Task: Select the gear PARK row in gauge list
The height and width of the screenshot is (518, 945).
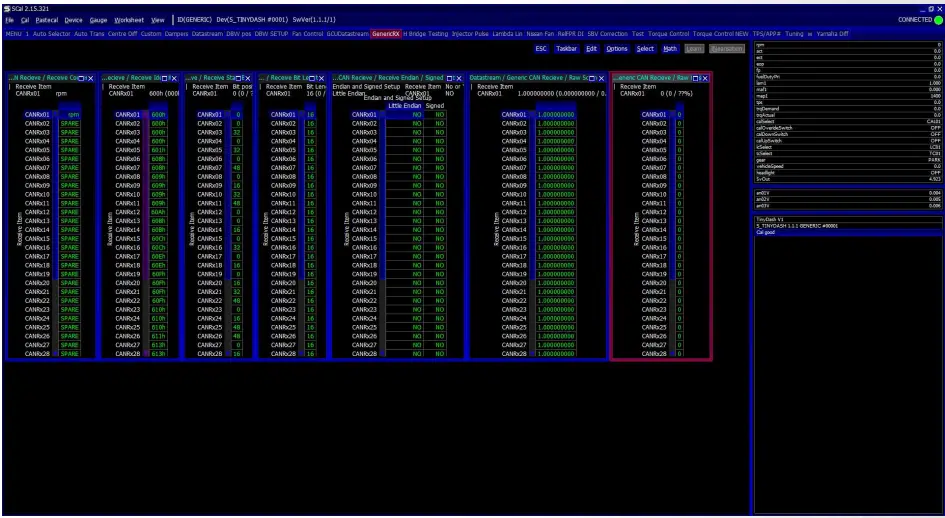Action: click(847, 160)
